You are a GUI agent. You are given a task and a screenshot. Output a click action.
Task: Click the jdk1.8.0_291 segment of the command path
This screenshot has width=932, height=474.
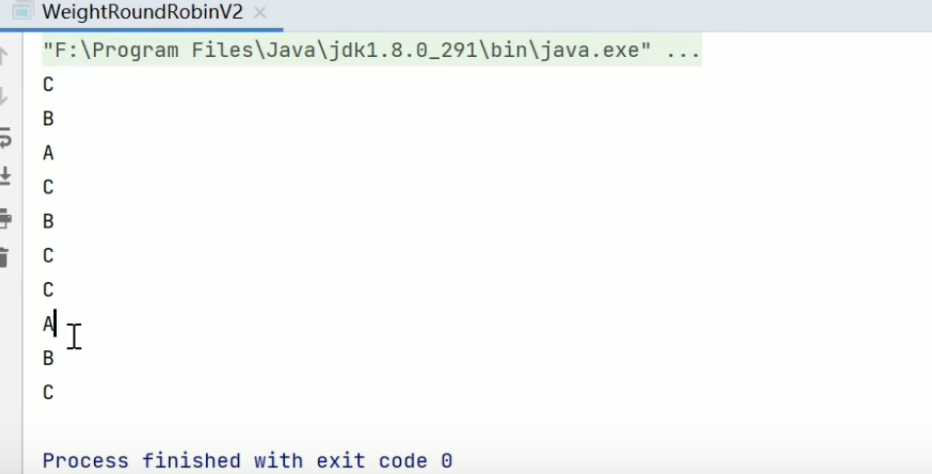pyautogui.click(x=403, y=51)
